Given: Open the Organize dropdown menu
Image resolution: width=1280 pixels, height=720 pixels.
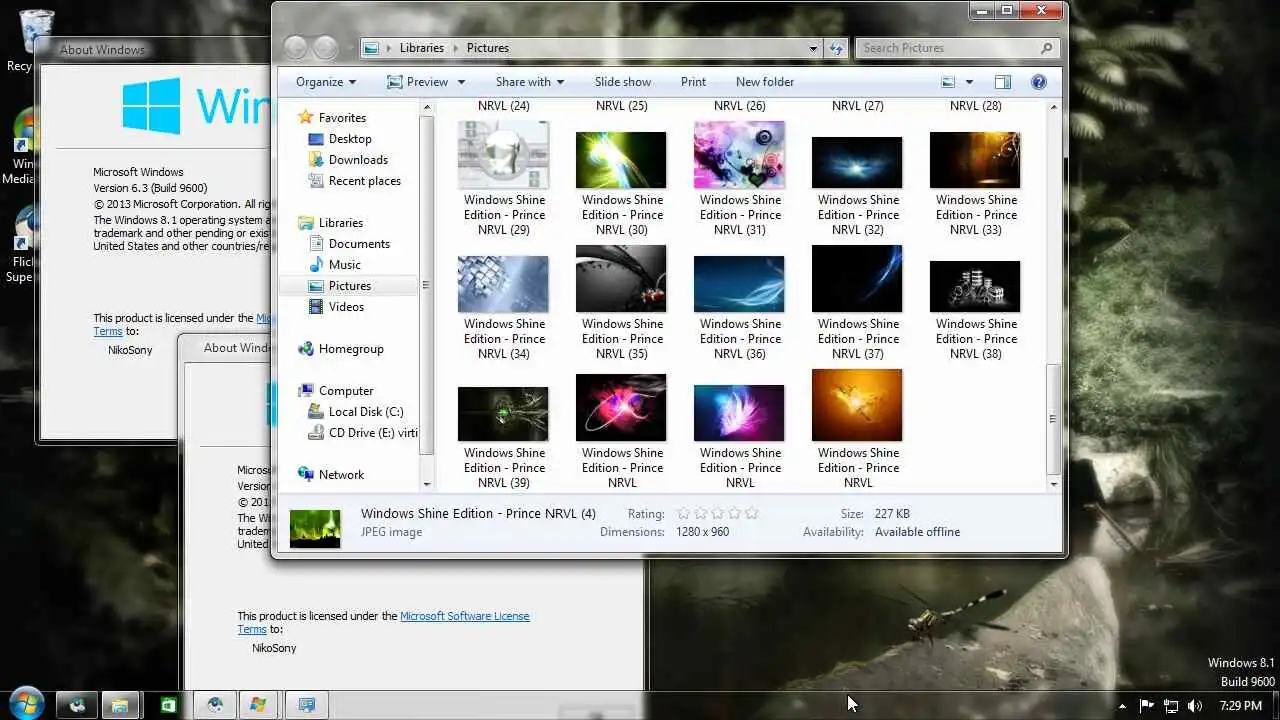Looking at the screenshot, I should (326, 82).
